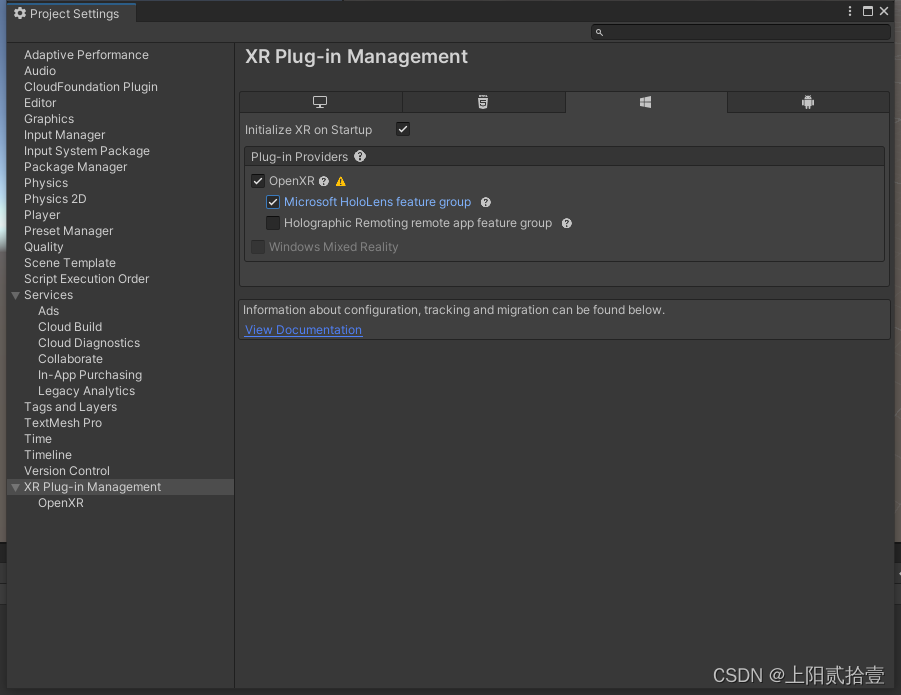Open Audio settings

pyautogui.click(x=40, y=71)
